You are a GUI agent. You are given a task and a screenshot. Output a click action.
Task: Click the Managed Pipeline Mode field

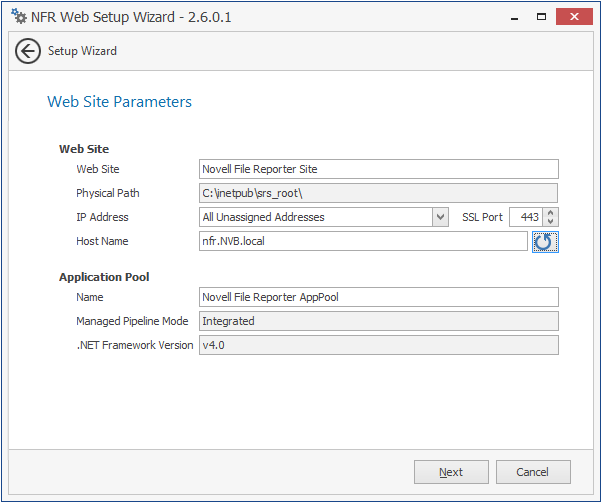(378, 321)
